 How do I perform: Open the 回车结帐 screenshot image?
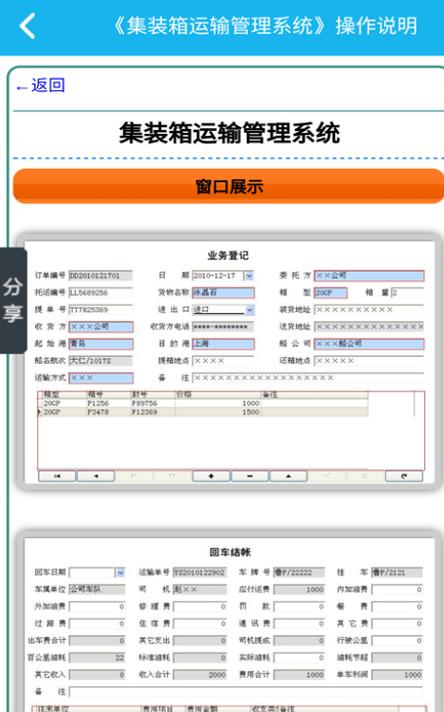point(228,621)
